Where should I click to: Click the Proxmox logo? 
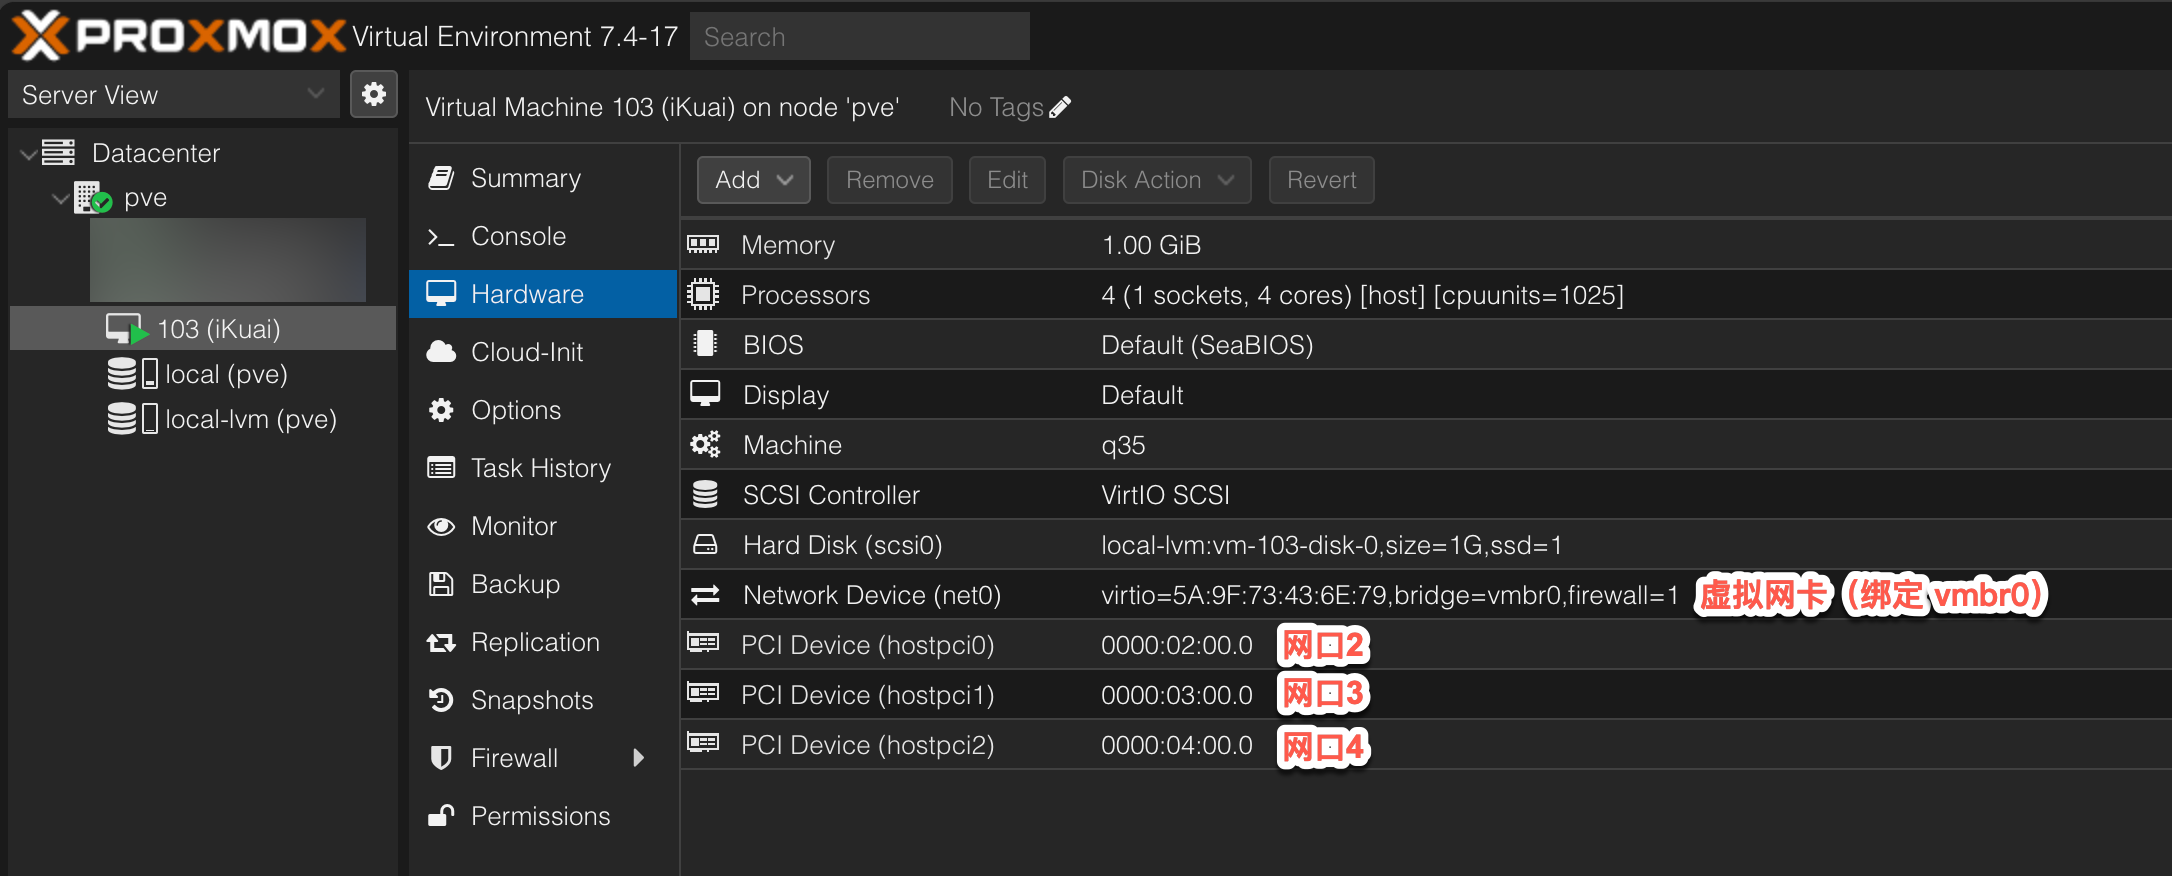178,36
